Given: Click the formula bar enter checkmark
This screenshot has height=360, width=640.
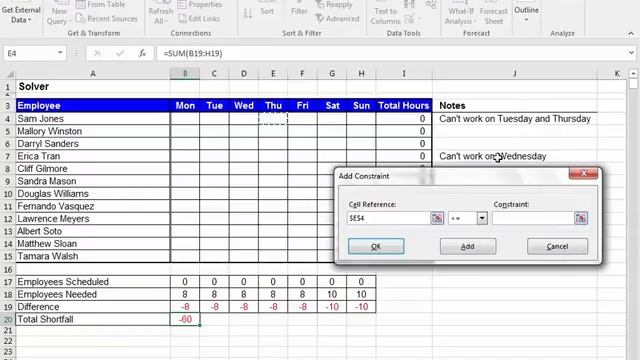Looking at the screenshot, I should pyautogui.click(x=120, y=53).
